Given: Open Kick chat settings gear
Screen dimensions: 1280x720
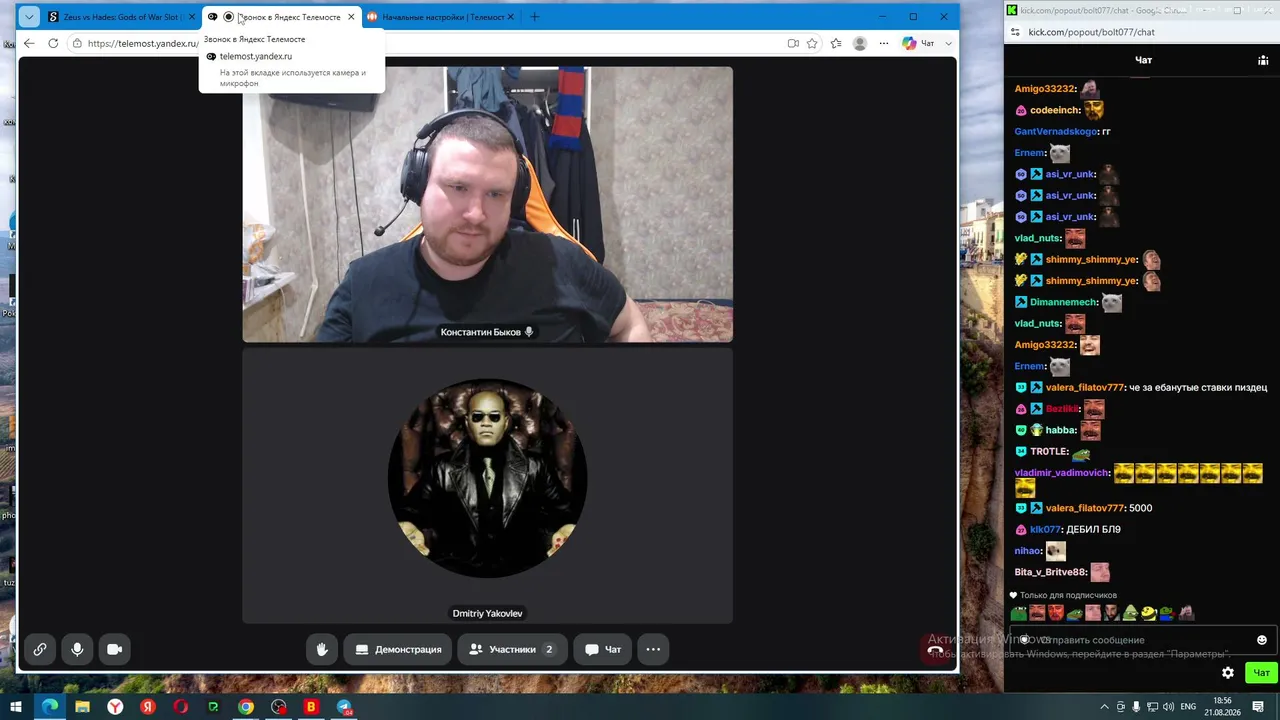Looking at the screenshot, I should [1228, 673].
